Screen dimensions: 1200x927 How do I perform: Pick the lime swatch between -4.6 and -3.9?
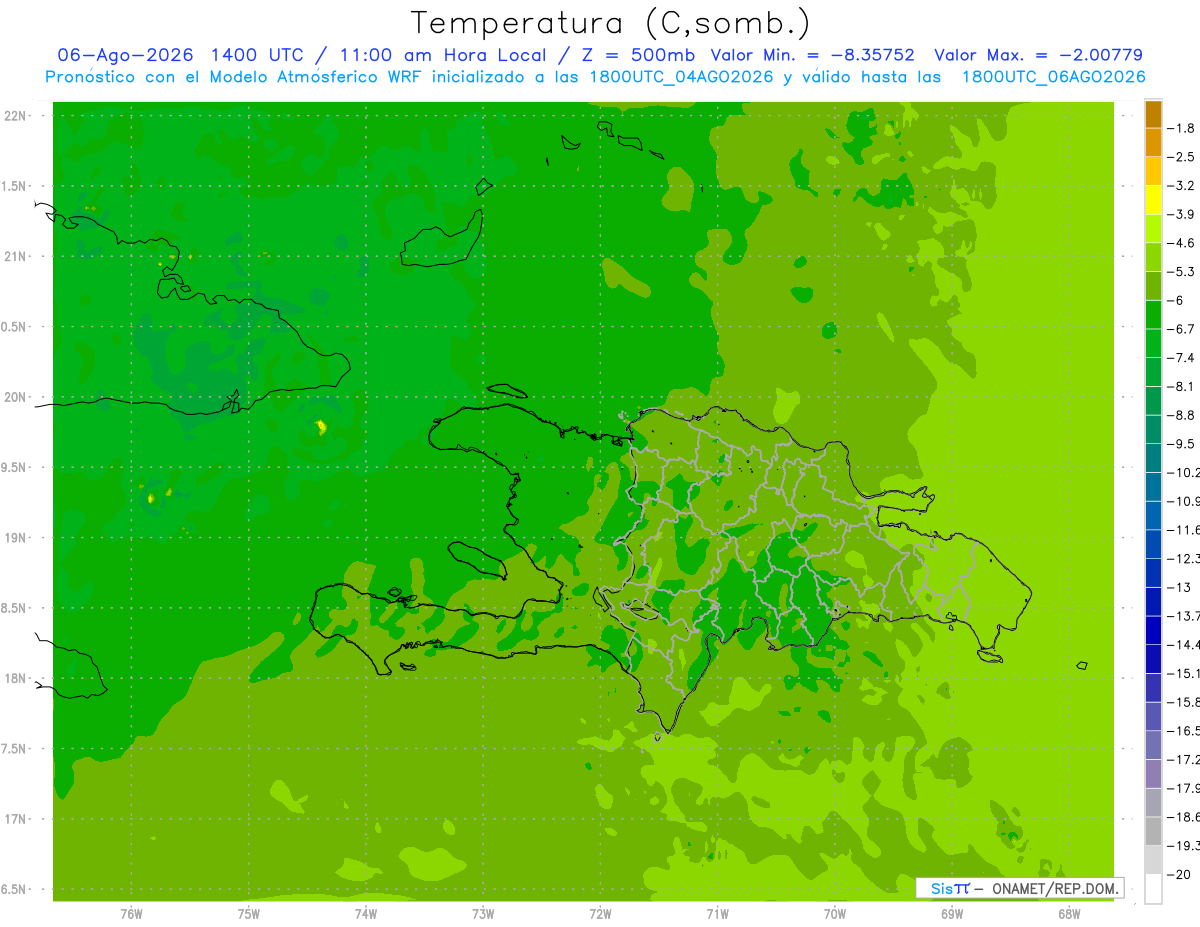(x=1153, y=228)
